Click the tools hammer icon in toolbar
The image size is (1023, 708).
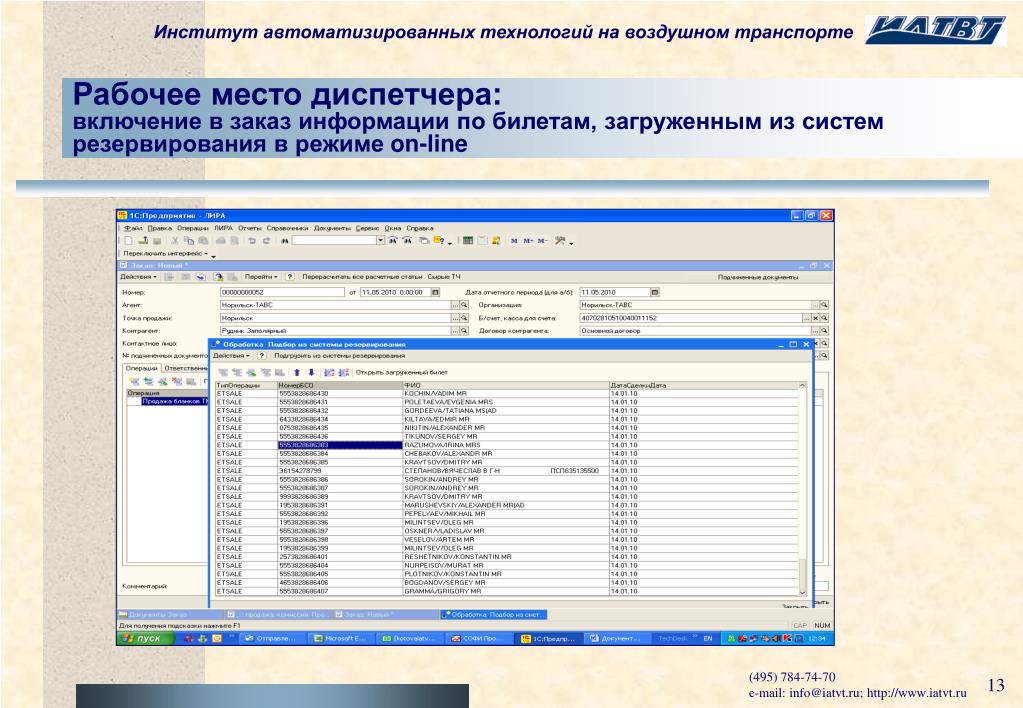[x=560, y=241]
